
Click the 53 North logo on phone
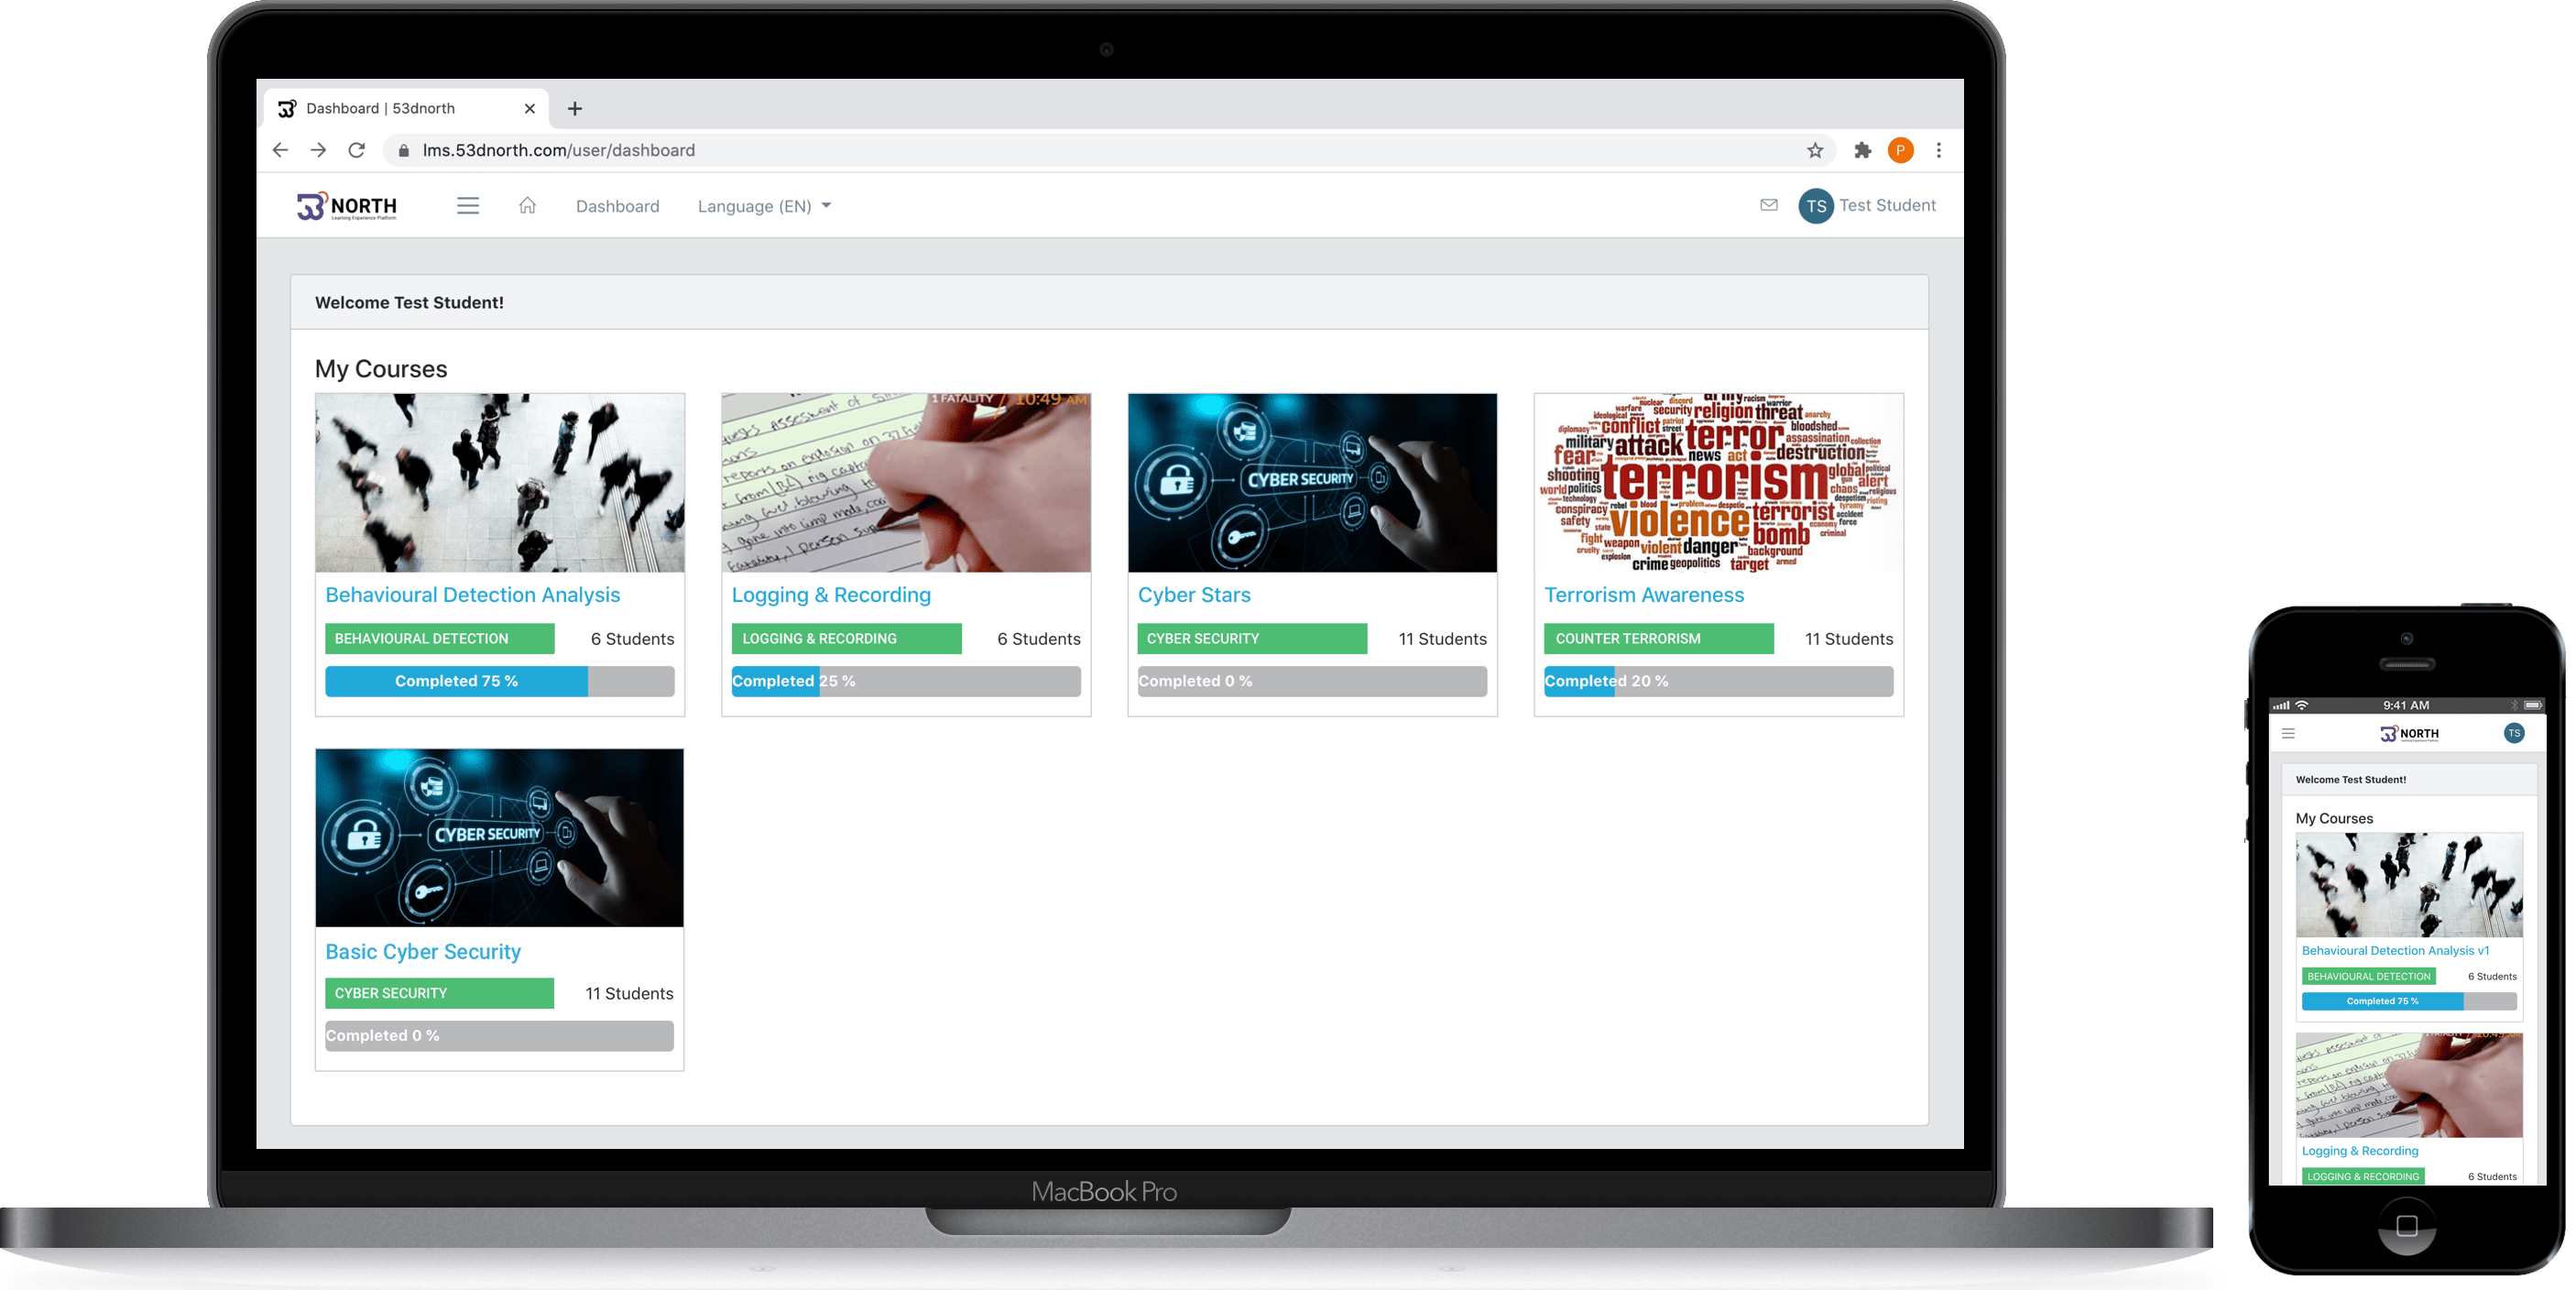pyautogui.click(x=2409, y=733)
